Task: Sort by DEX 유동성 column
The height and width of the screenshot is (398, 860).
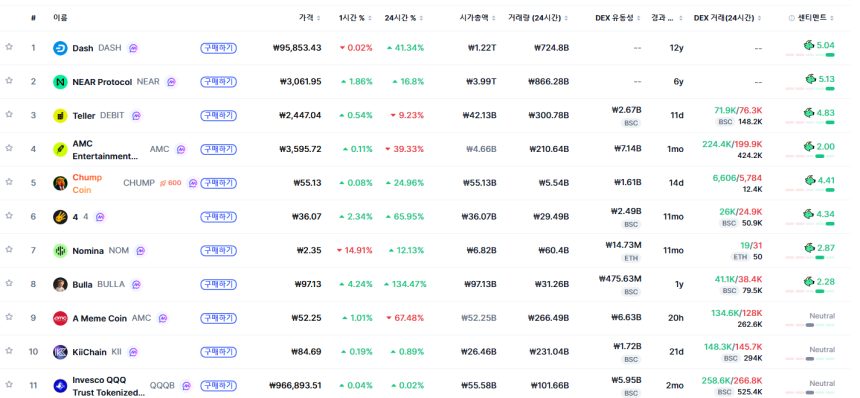Action: pyautogui.click(x=618, y=18)
